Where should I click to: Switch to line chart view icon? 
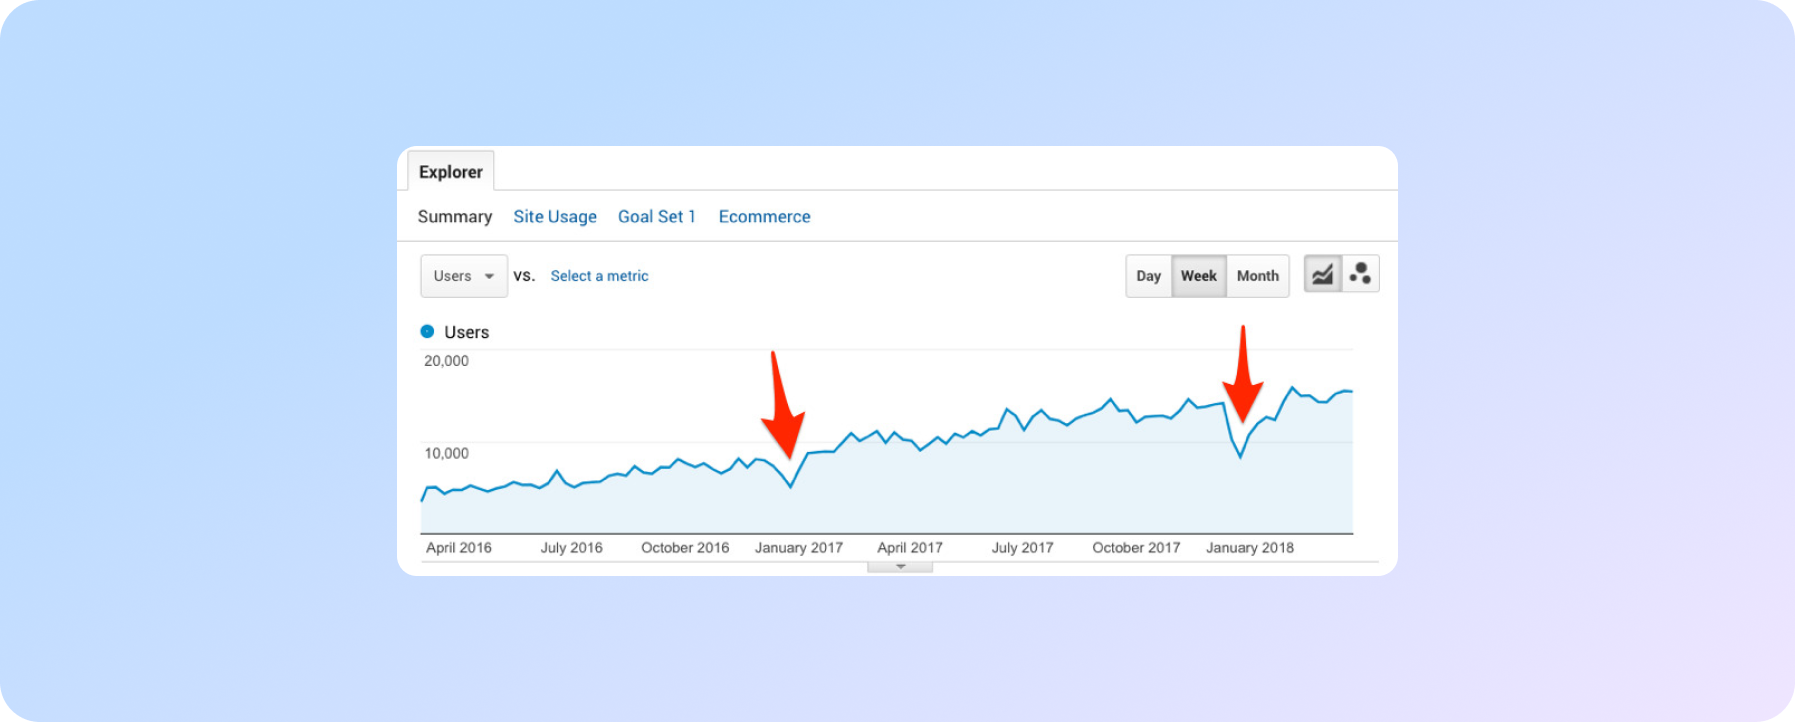(x=1322, y=274)
